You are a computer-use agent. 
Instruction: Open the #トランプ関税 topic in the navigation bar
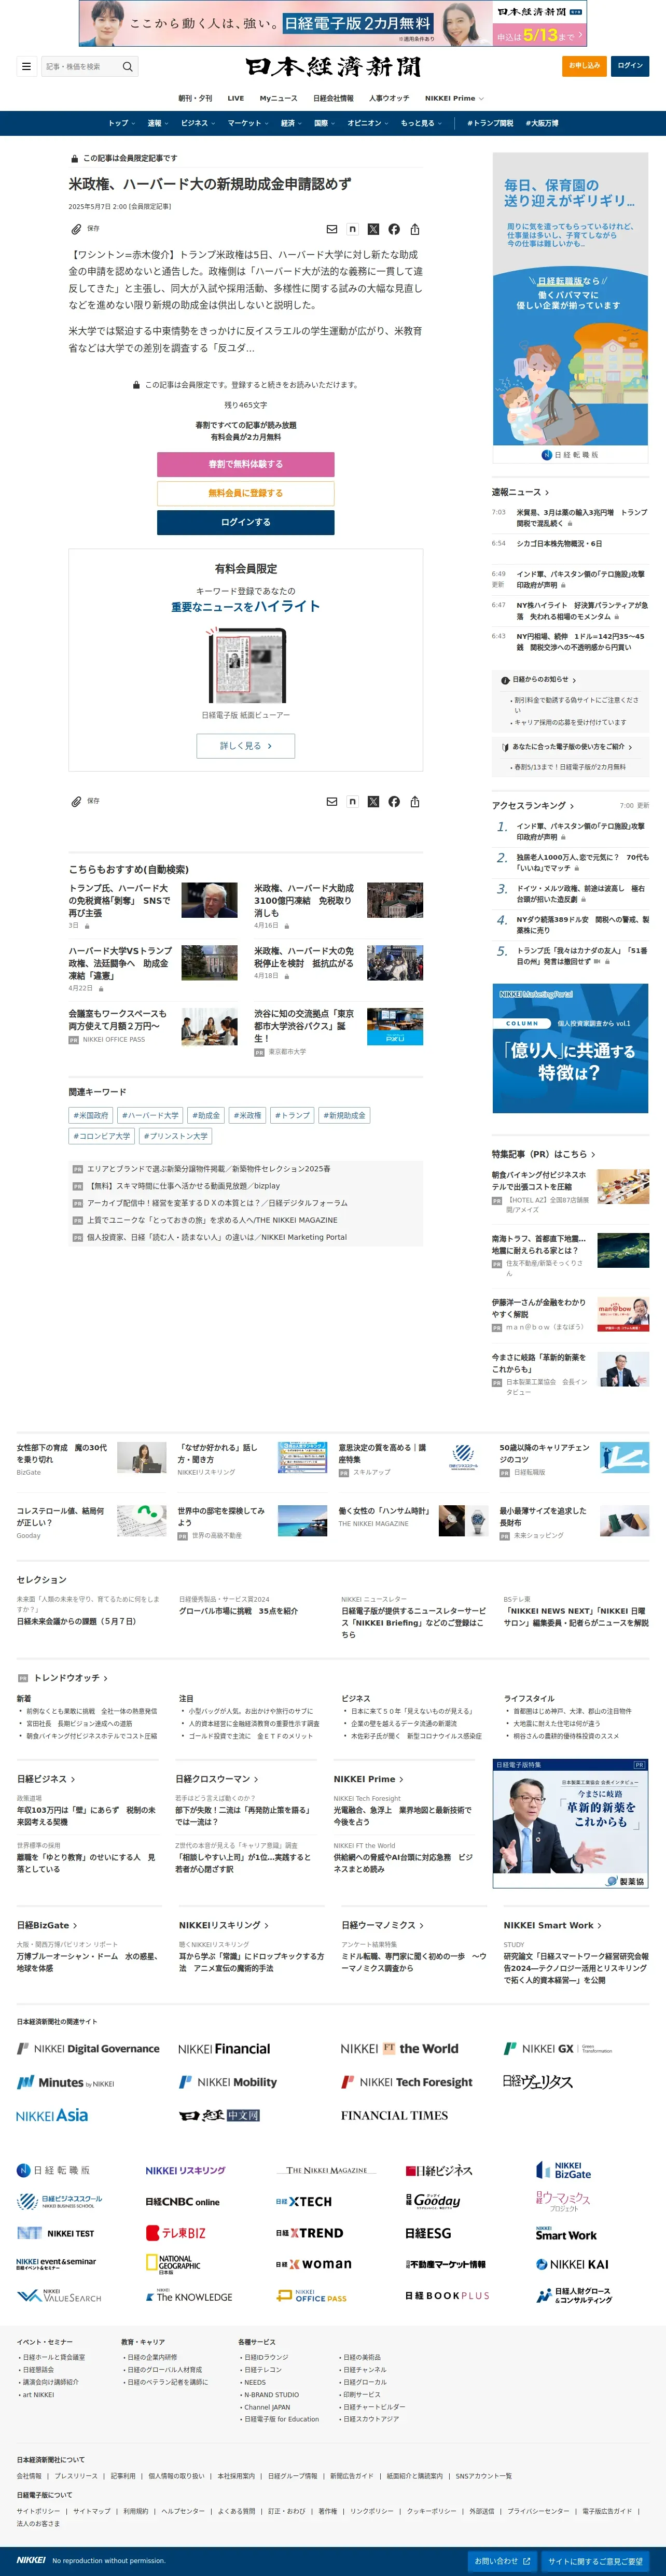tap(490, 123)
